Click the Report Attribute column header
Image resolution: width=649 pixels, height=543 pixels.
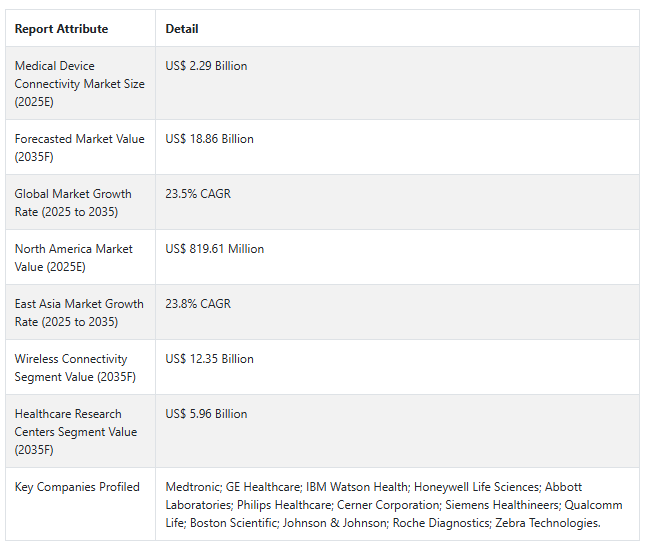[61, 29]
